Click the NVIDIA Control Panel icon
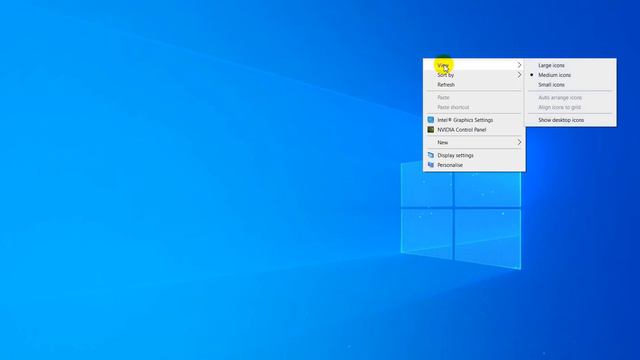Screen dimensions: 640x360 click(x=431, y=129)
